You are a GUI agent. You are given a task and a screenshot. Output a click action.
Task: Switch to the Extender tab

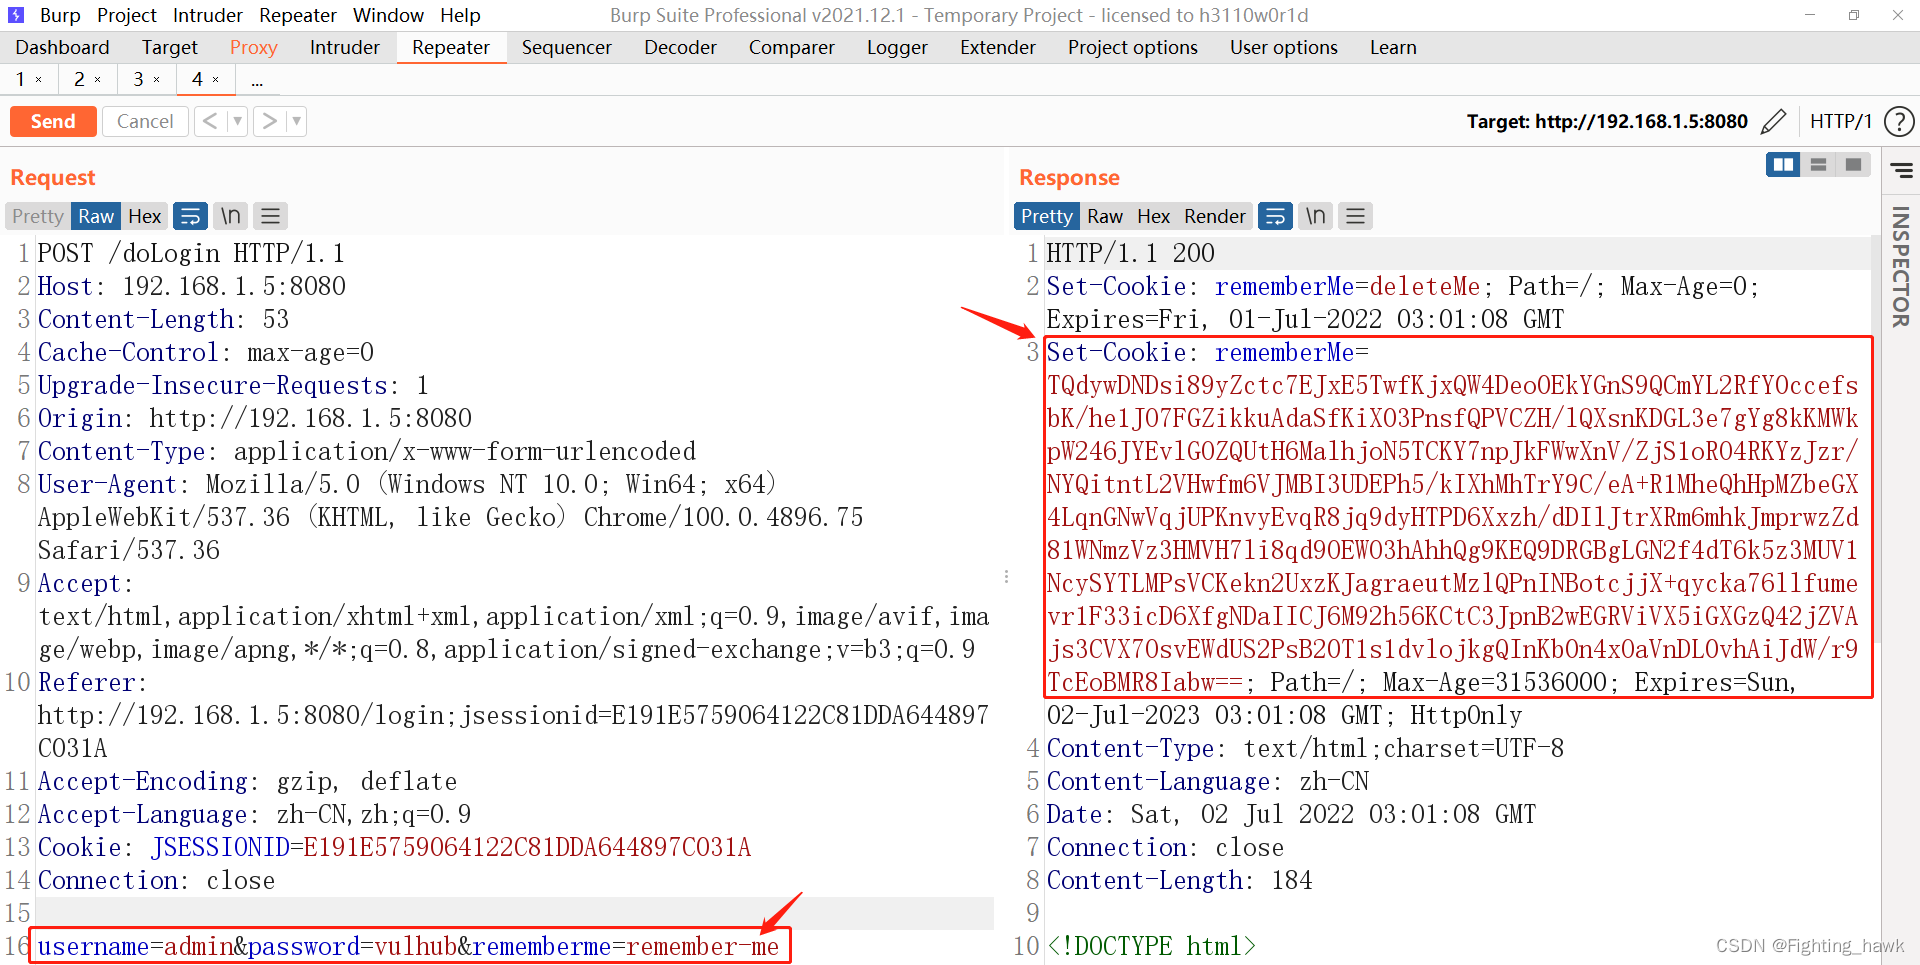point(998,47)
